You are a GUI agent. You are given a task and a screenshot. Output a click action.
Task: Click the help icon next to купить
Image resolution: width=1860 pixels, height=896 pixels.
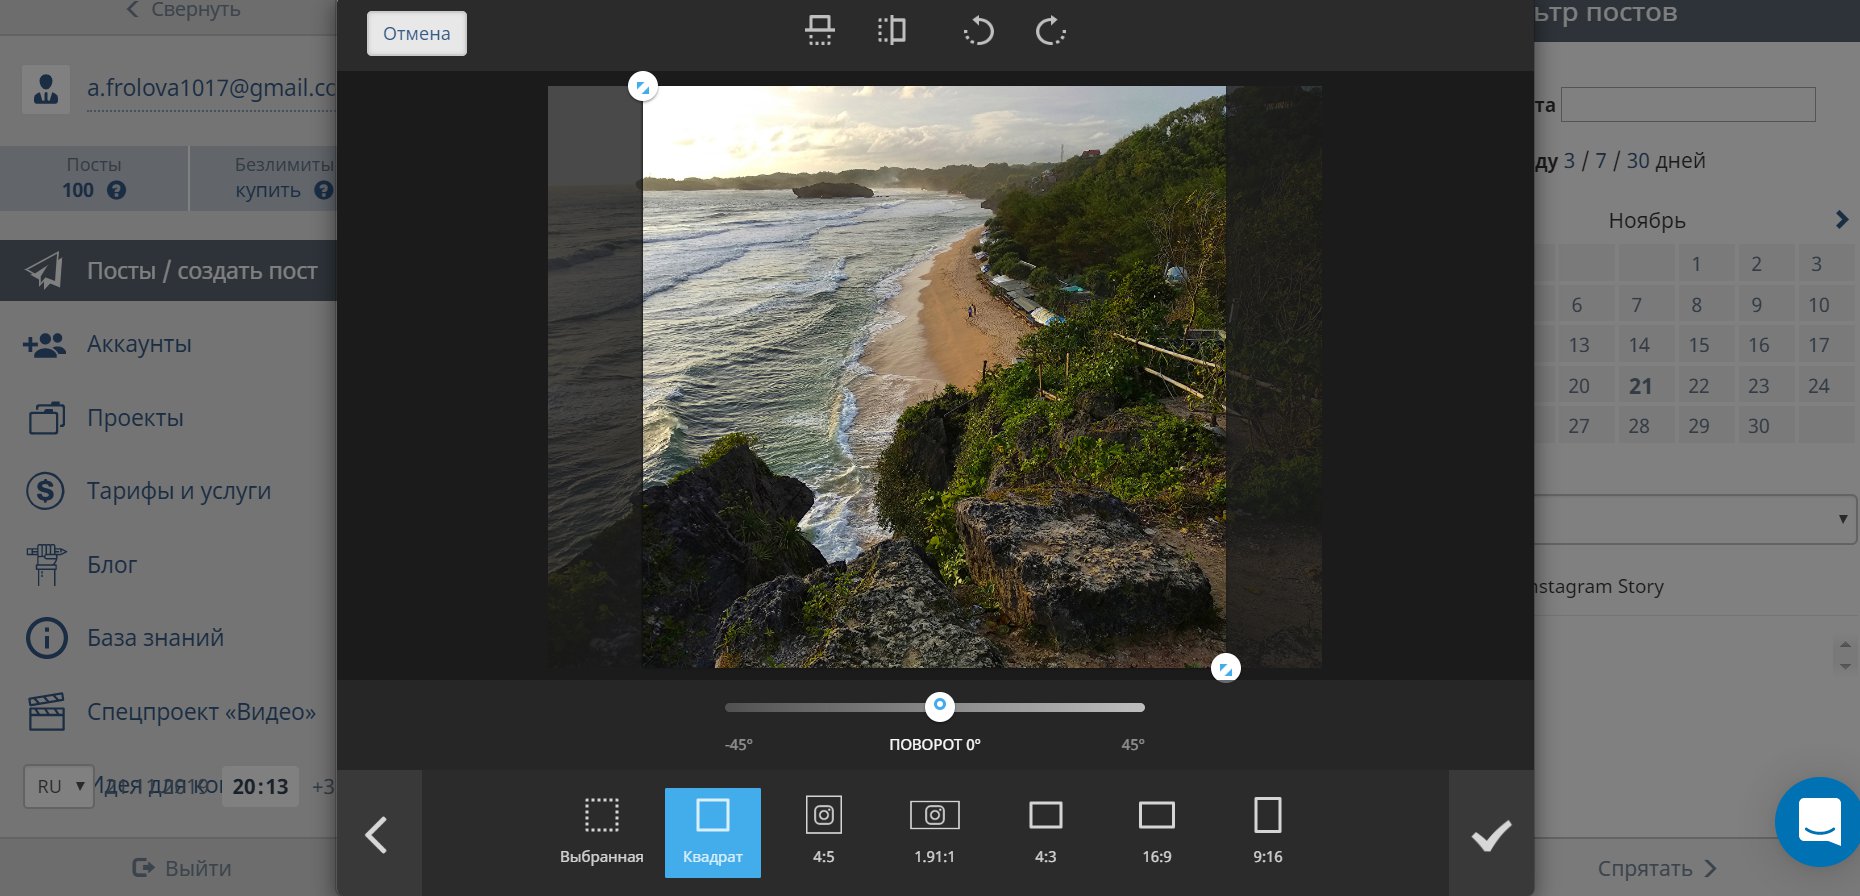[323, 190]
